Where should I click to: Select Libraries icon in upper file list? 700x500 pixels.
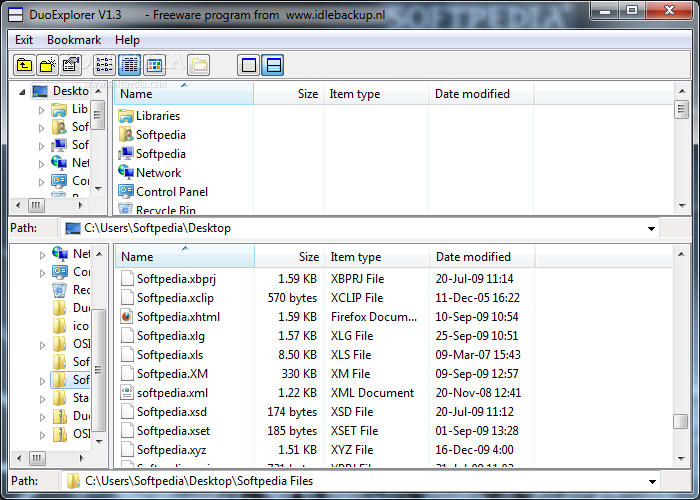(x=126, y=116)
